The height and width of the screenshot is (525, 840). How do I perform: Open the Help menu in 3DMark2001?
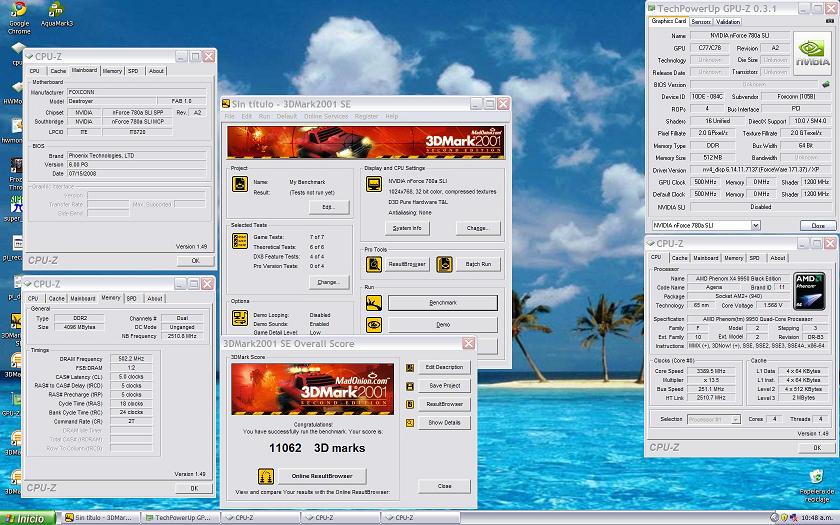click(392, 116)
